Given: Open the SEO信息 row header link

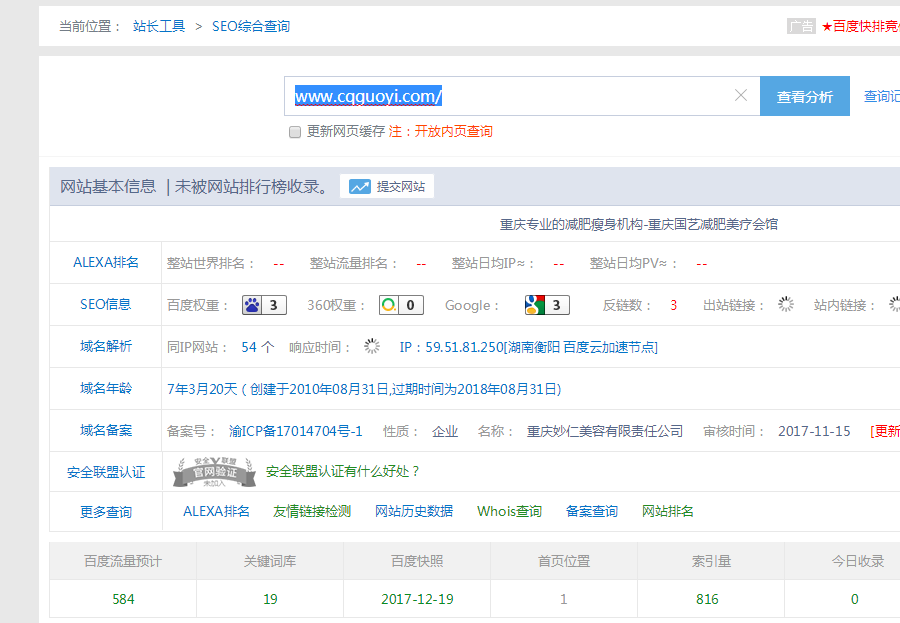Looking at the screenshot, I should tap(106, 304).
